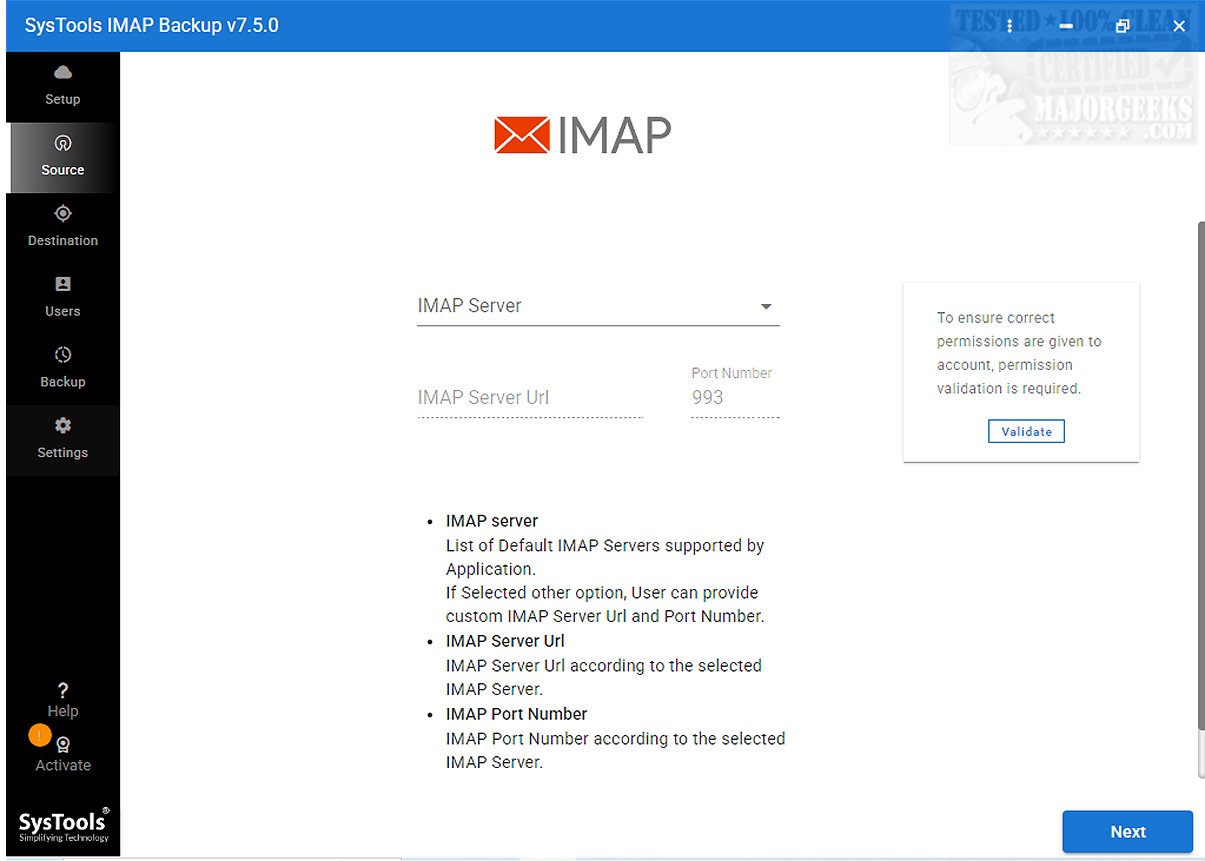
Task: Open the Settings tab label
Action: (63, 453)
